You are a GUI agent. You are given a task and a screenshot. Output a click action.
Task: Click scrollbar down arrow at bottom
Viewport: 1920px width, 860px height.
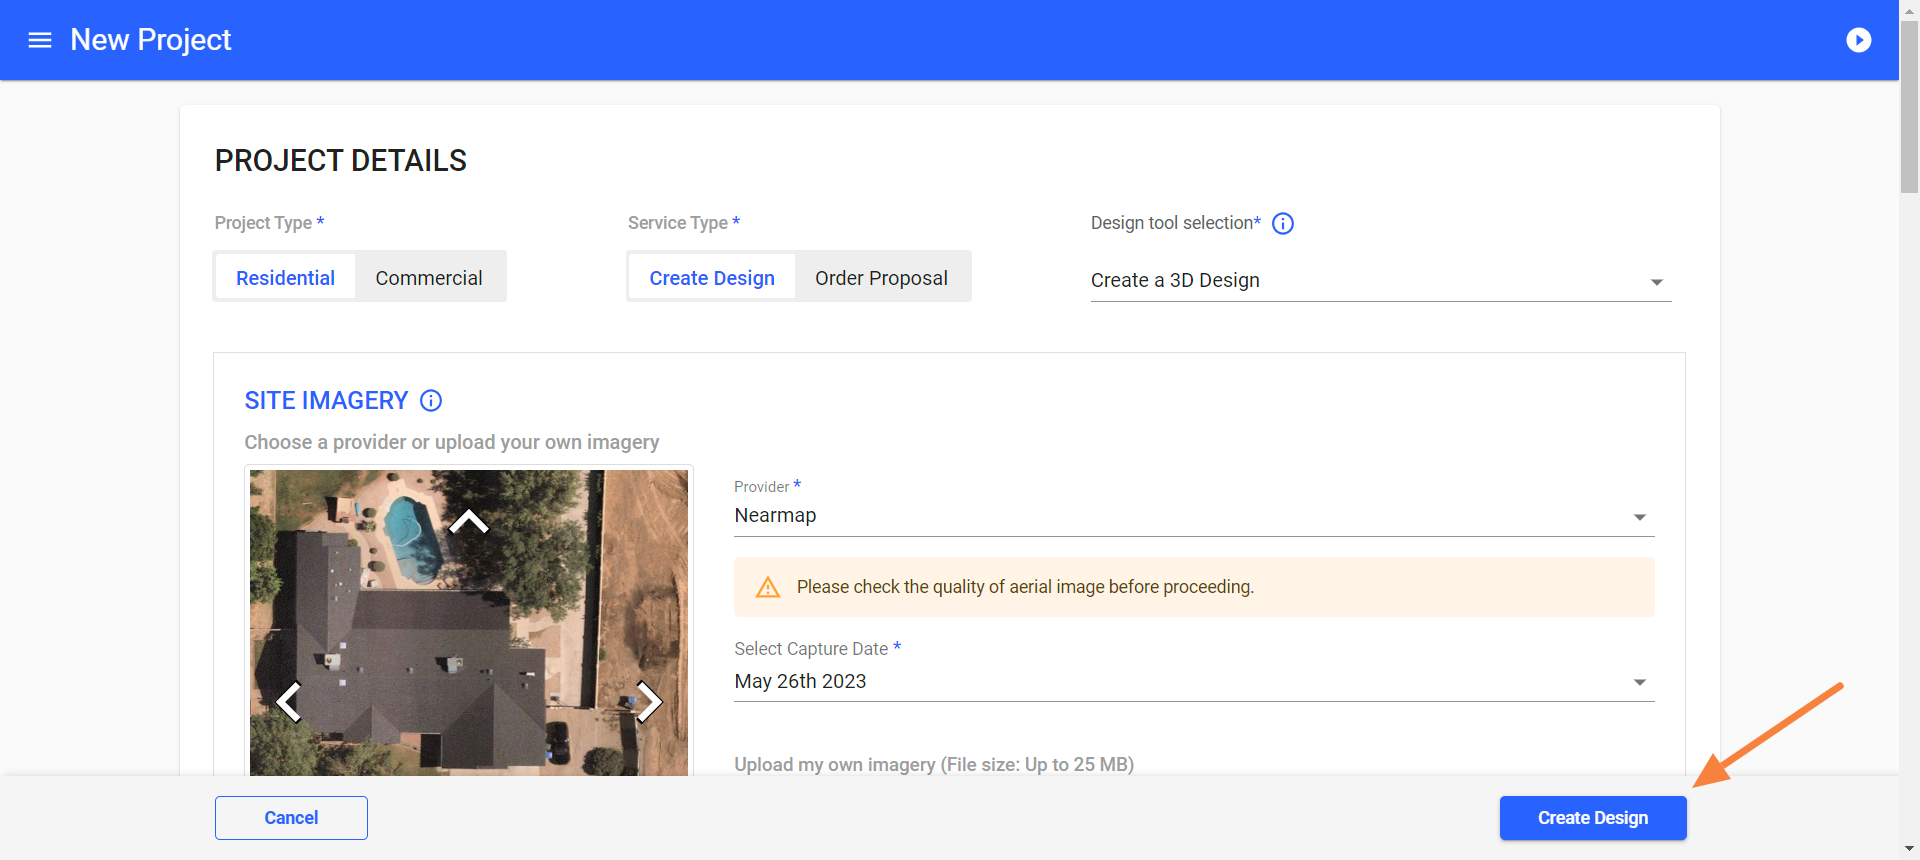[1909, 849]
